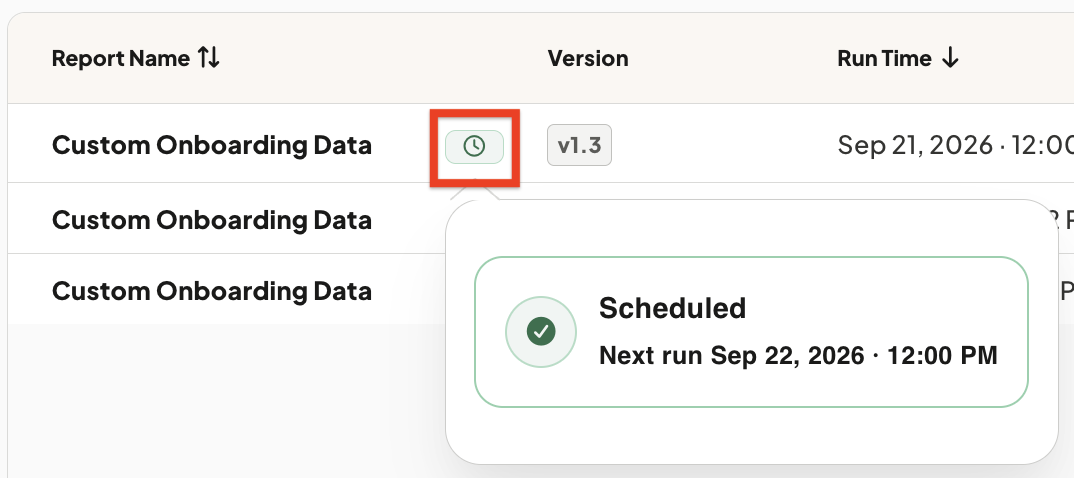Screen dimensions: 1074x478
Task: Open the second Custom Onboarding Data report
Action: (212, 220)
